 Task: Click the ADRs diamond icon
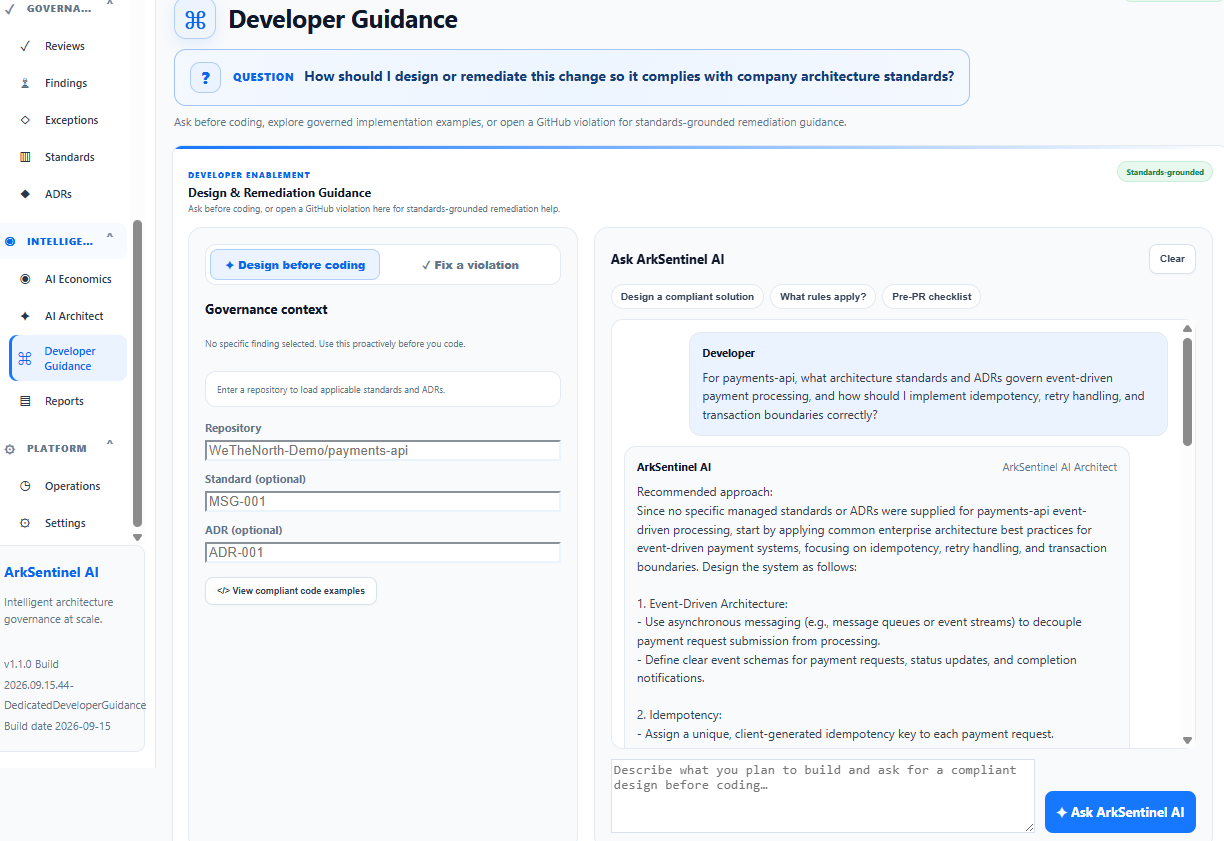tap(25, 194)
